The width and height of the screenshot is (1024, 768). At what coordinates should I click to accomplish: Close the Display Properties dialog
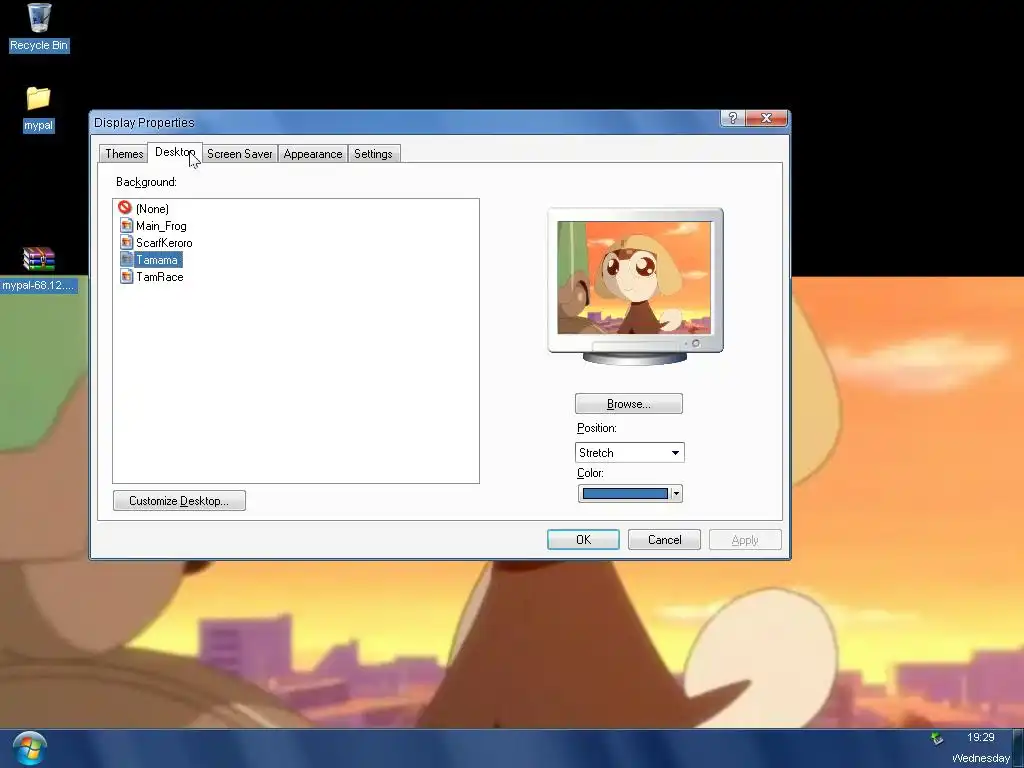(767, 118)
